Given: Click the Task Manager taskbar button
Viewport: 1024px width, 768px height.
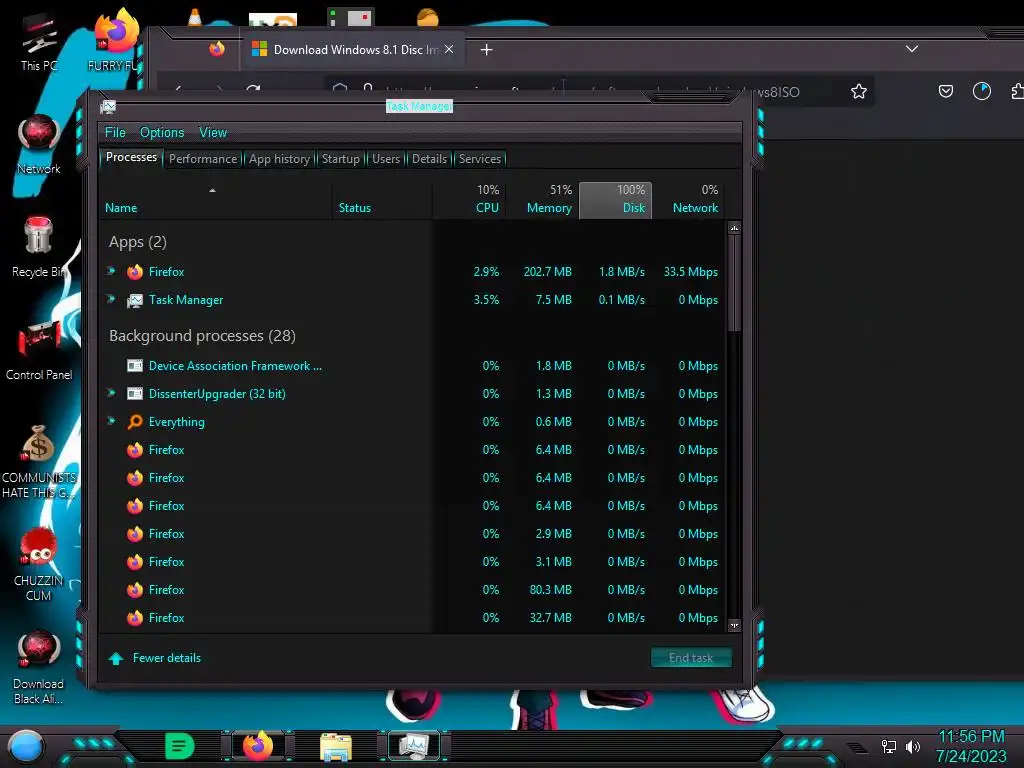Looking at the screenshot, I should pyautogui.click(x=414, y=746).
